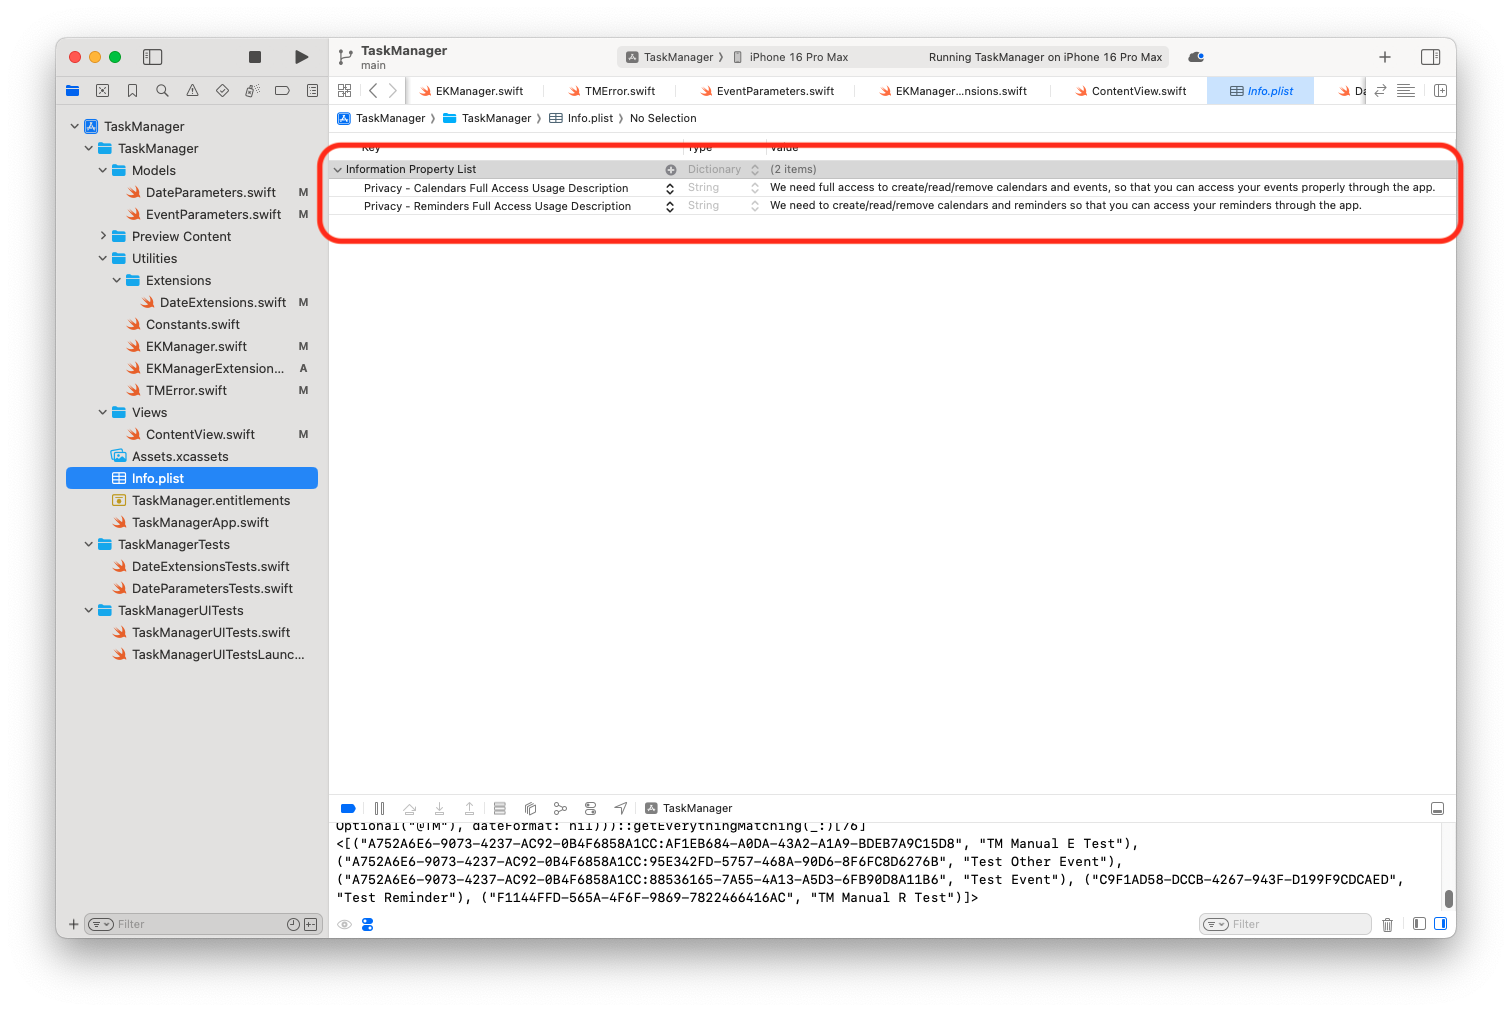The image size is (1512, 1012).
Task: Collapse the Views folder
Action: (x=103, y=412)
